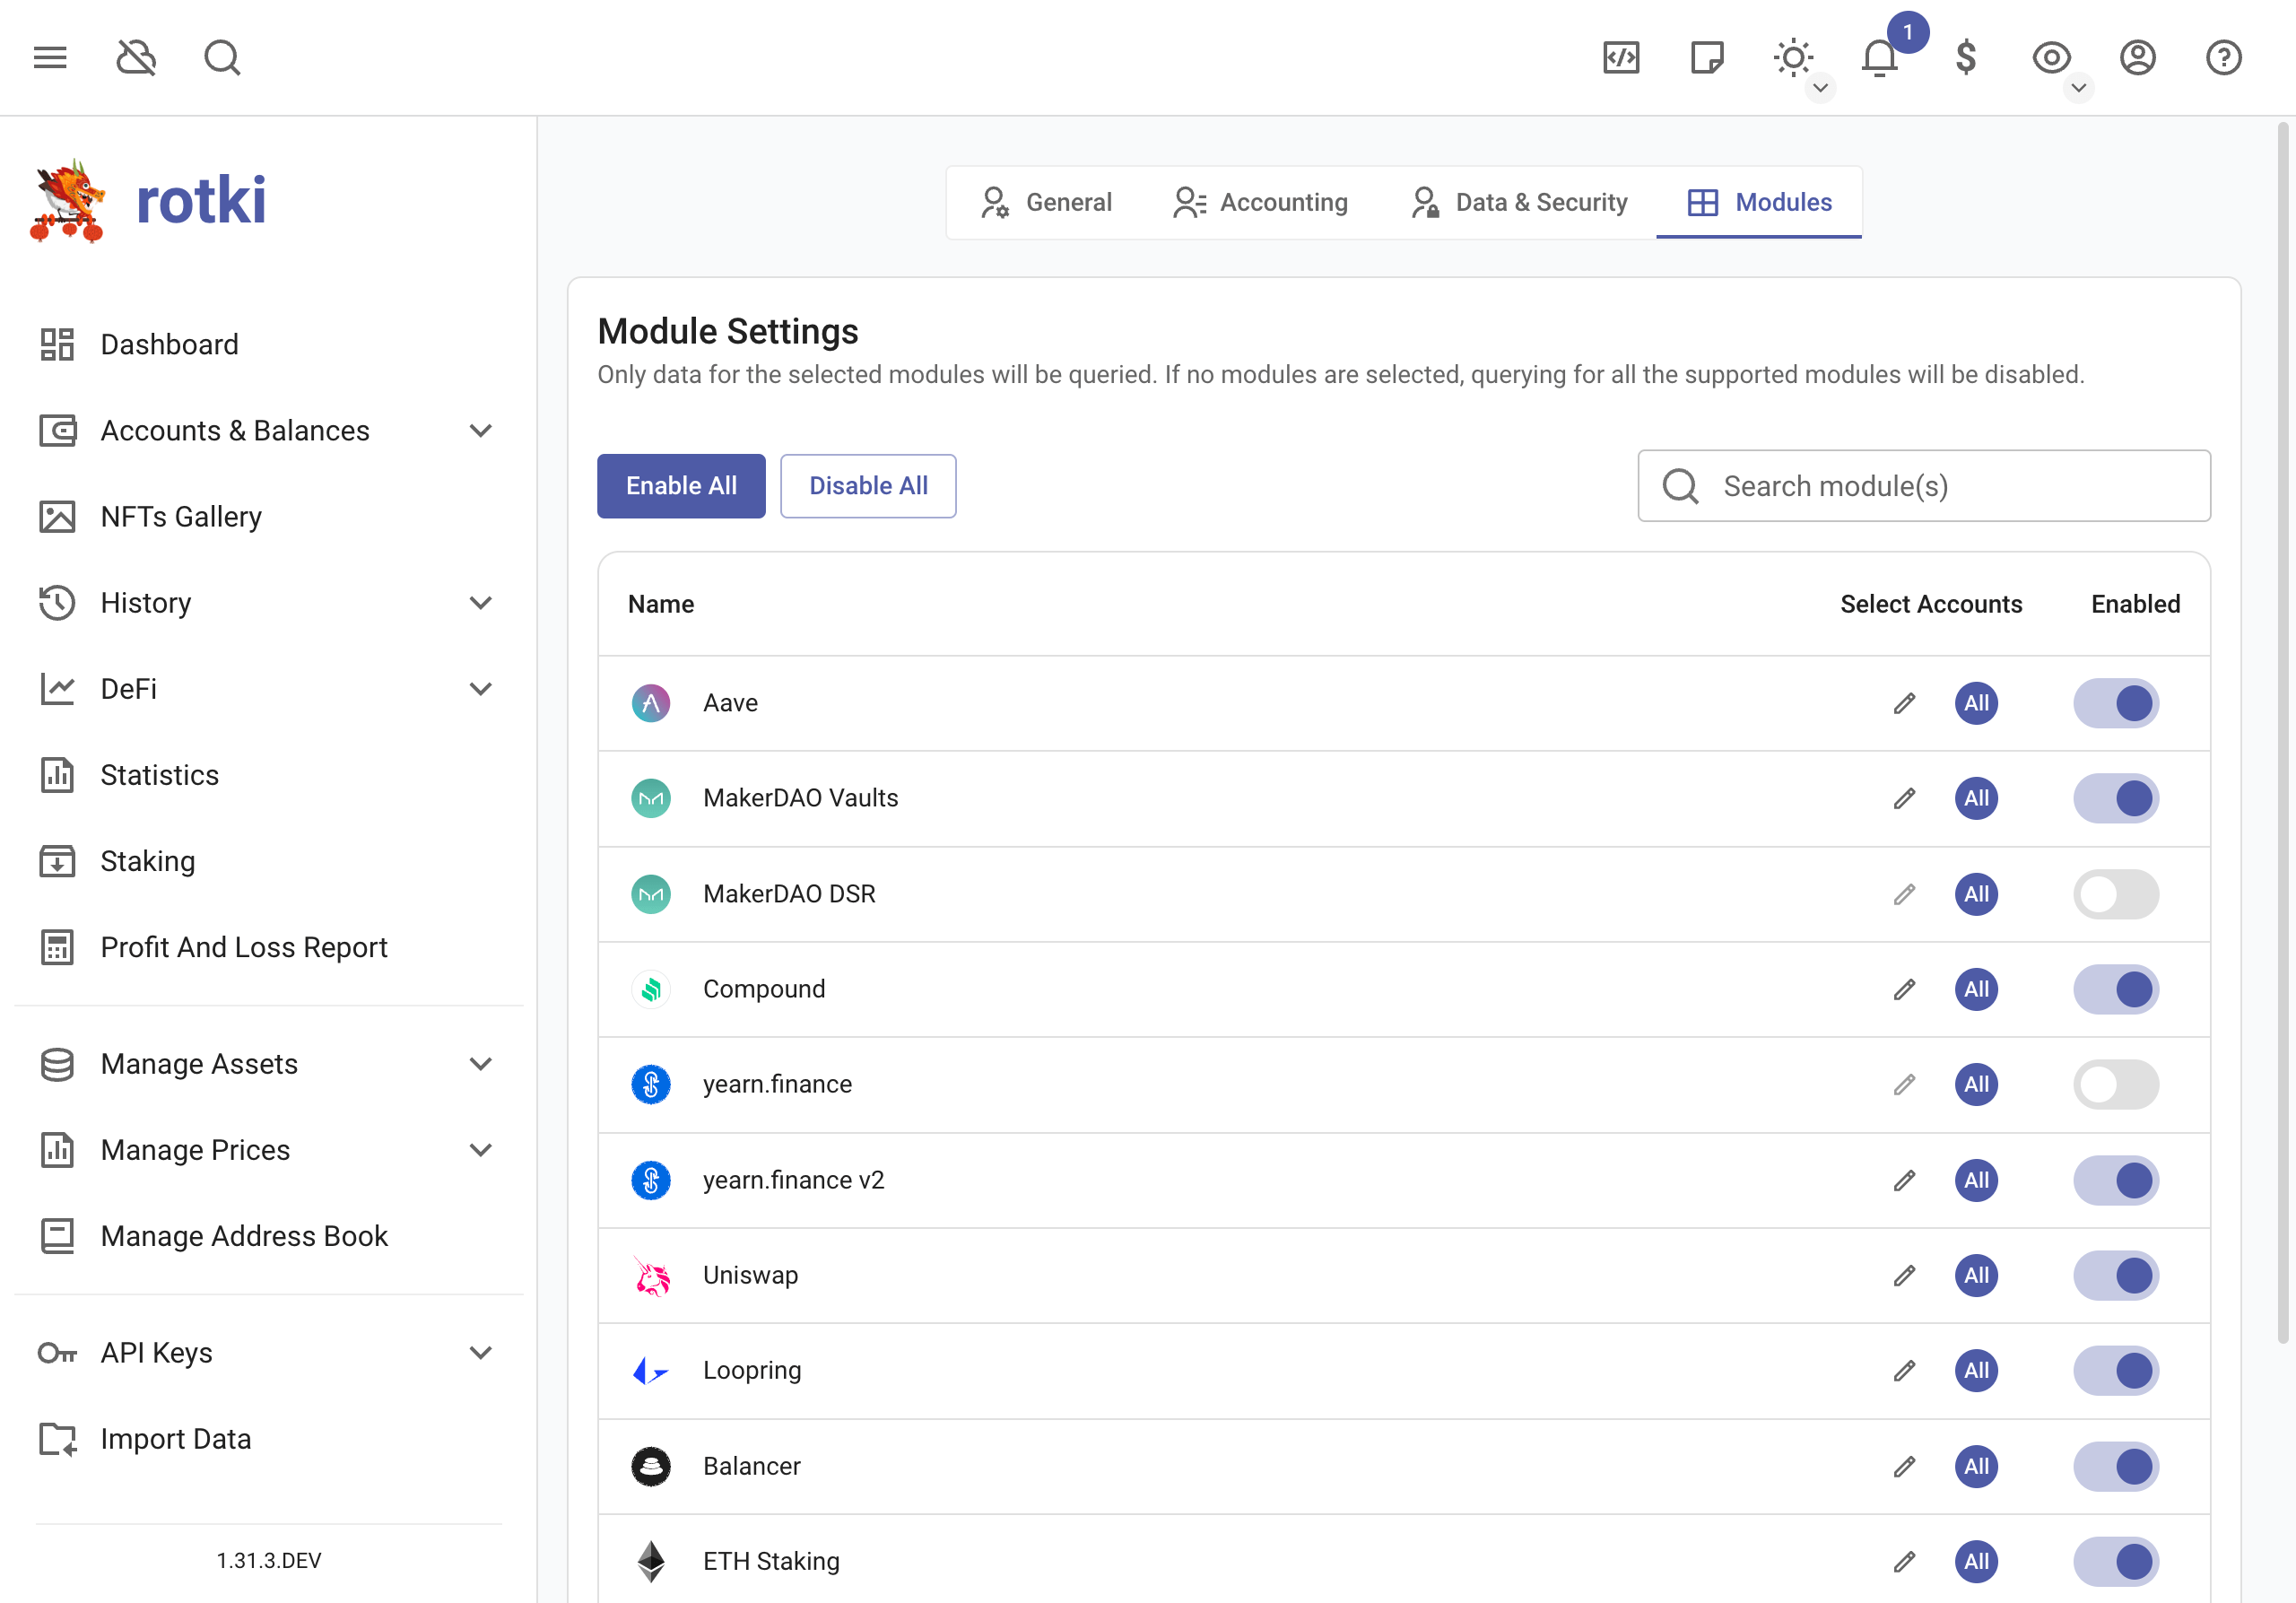Toggle the hamburger navigation menu

click(50, 57)
